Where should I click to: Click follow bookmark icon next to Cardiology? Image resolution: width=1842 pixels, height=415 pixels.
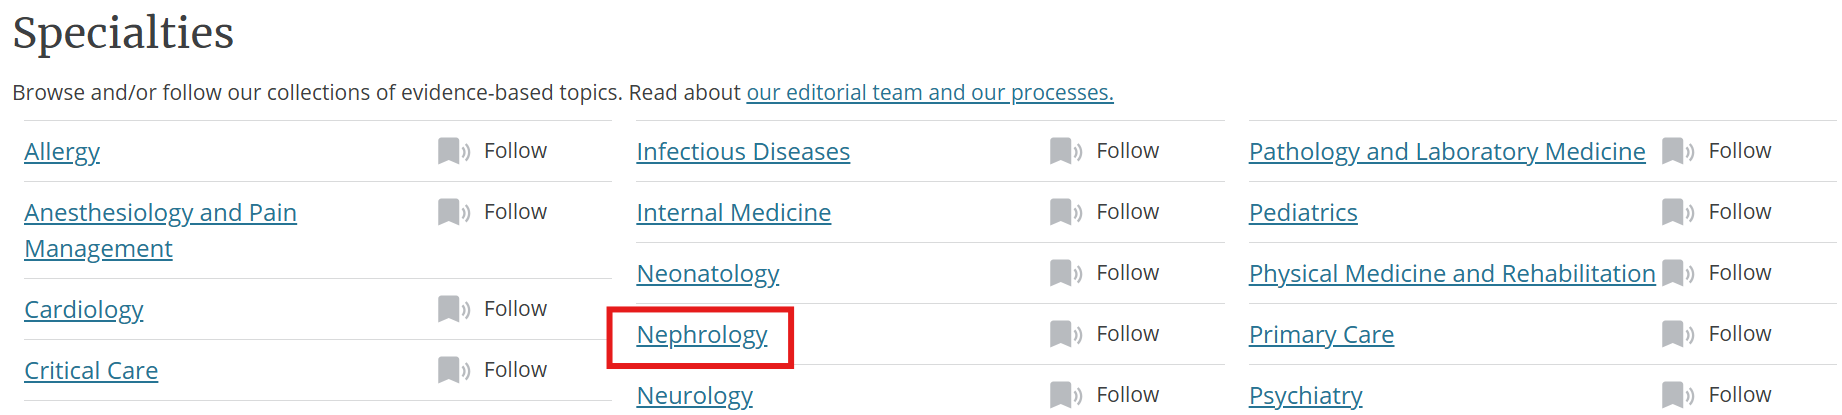coord(453,309)
